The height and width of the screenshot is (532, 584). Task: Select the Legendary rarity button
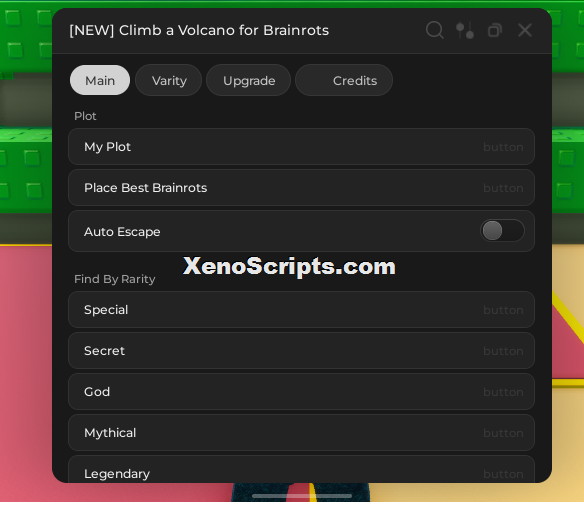click(x=301, y=469)
